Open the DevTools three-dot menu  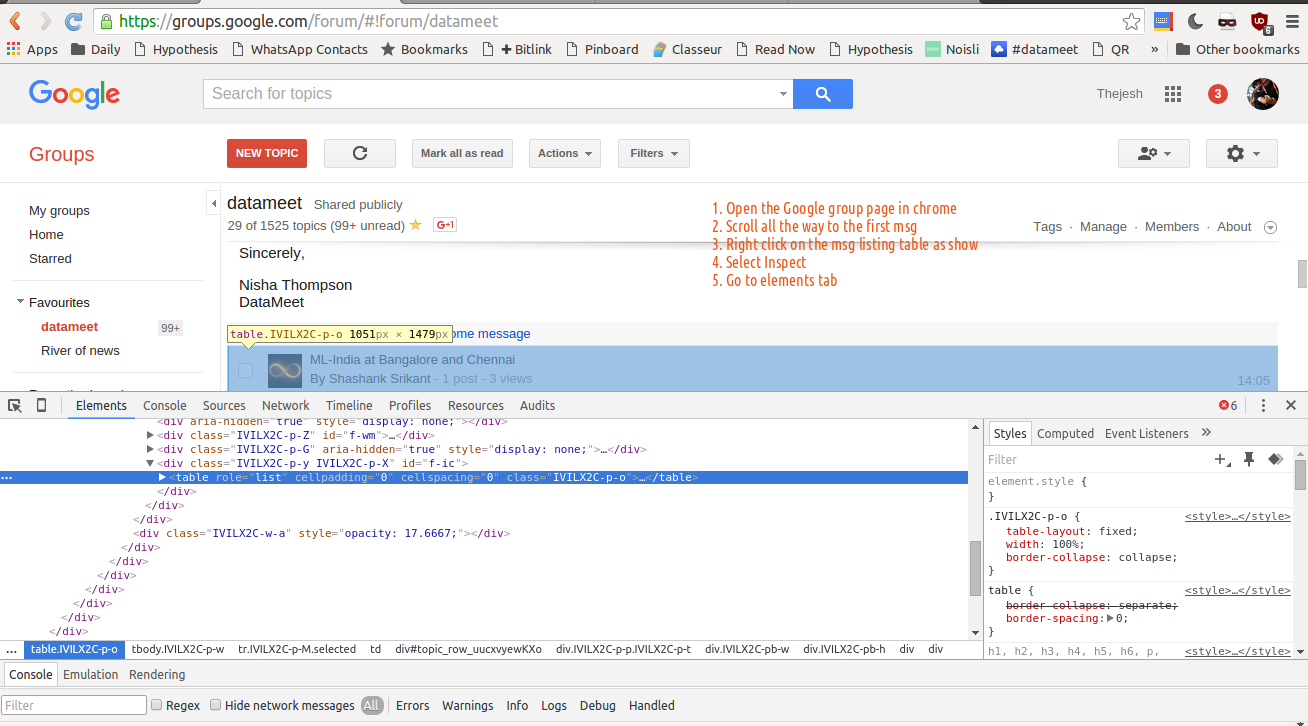pos(1263,405)
